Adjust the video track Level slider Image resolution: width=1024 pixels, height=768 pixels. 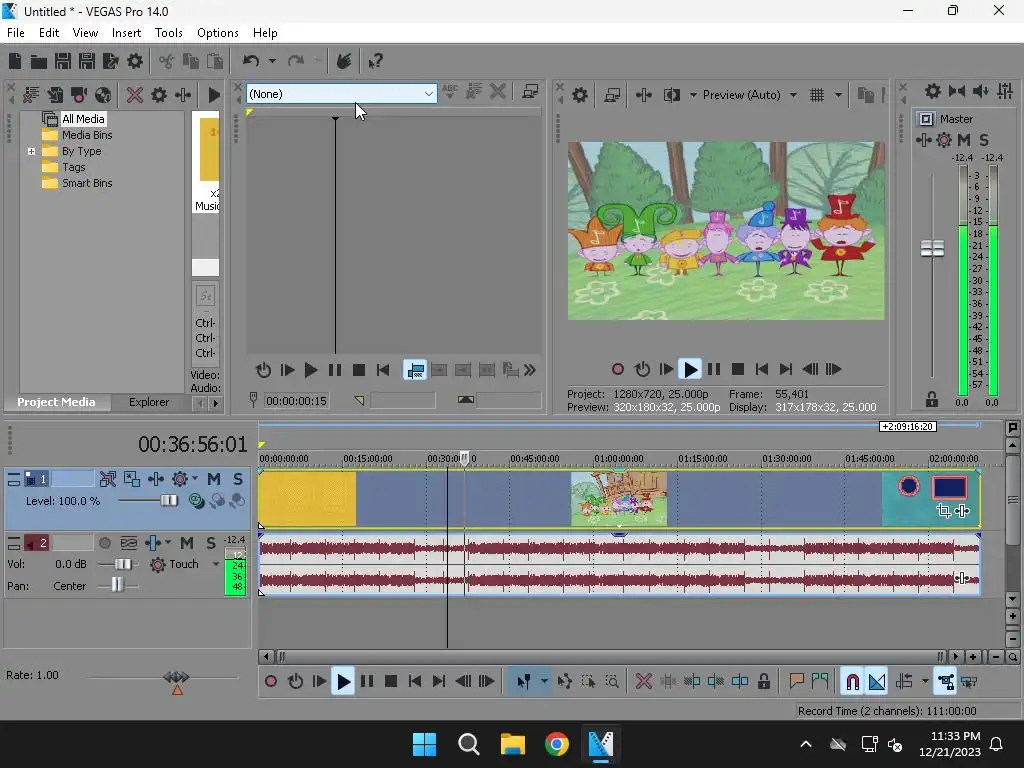168,501
